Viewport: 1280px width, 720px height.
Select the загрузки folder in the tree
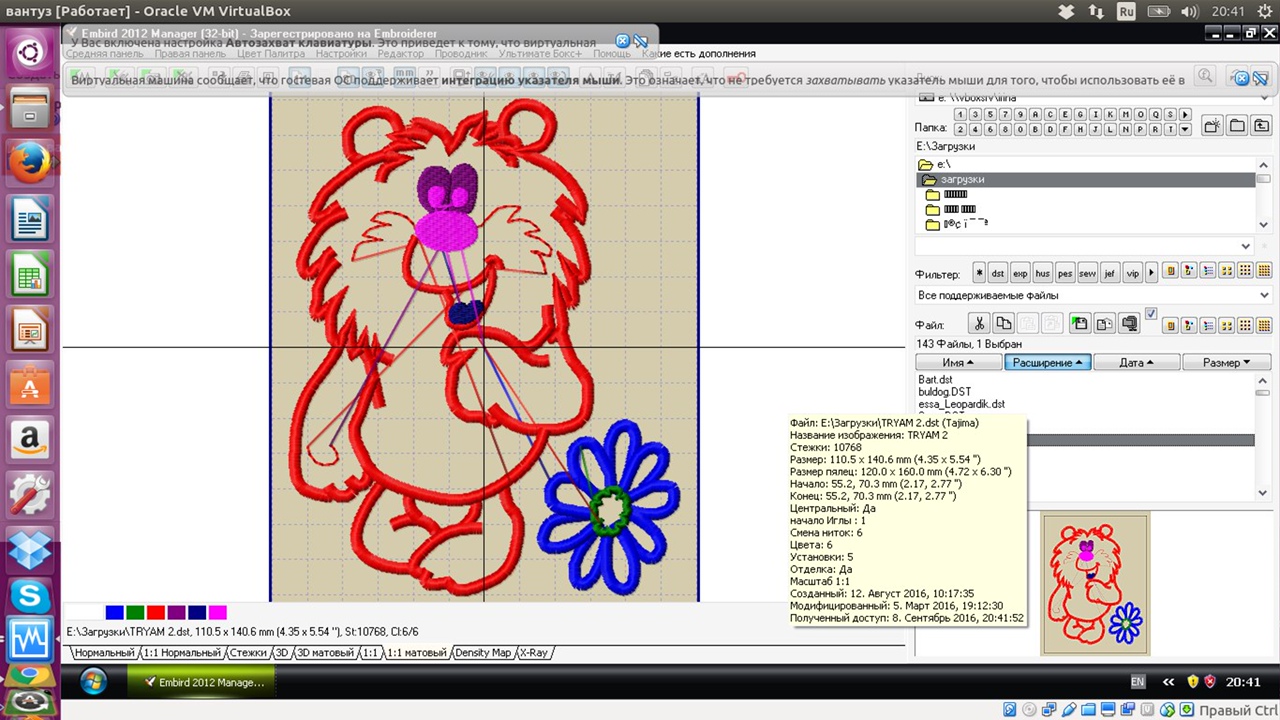[1086, 179]
